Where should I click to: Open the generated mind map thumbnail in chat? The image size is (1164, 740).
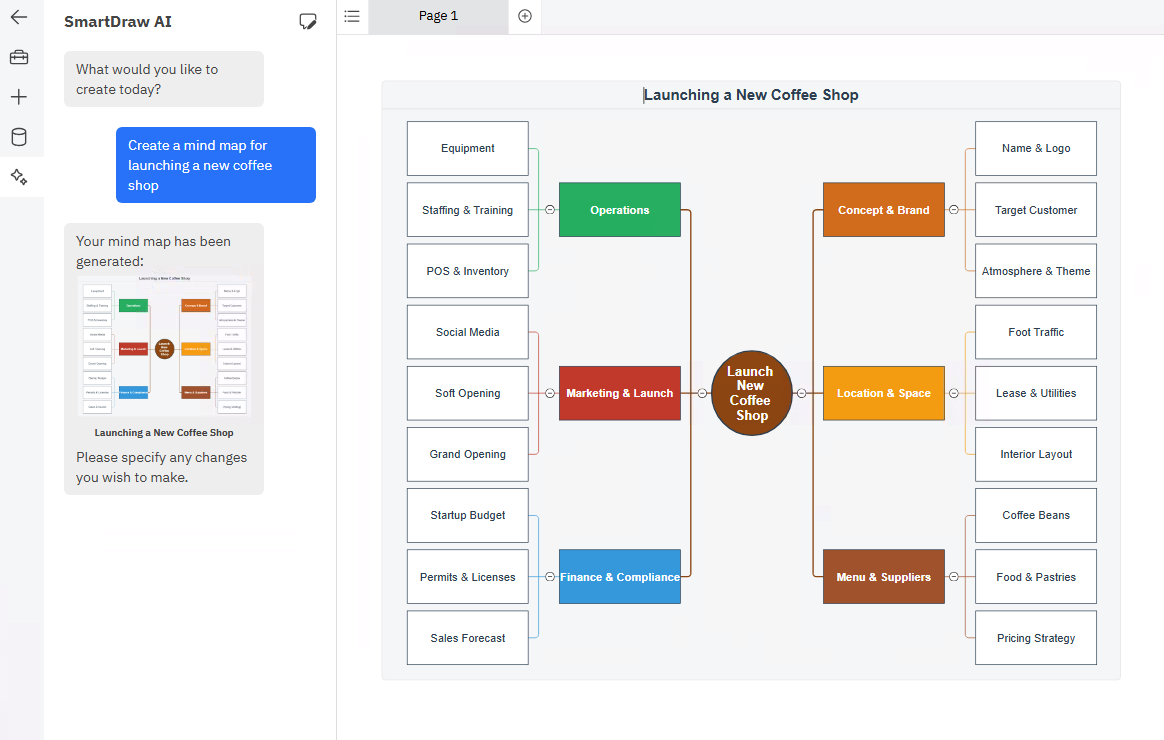pyautogui.click(x=164, y=346)
